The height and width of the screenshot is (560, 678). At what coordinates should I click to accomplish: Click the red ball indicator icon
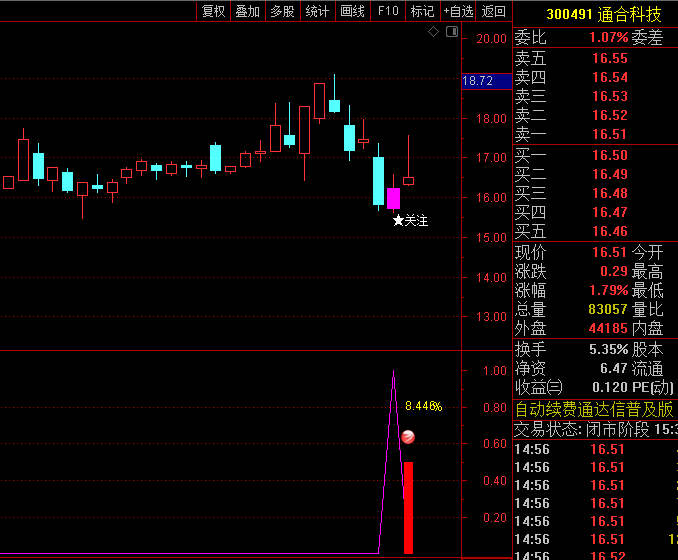tap(408, 437)
